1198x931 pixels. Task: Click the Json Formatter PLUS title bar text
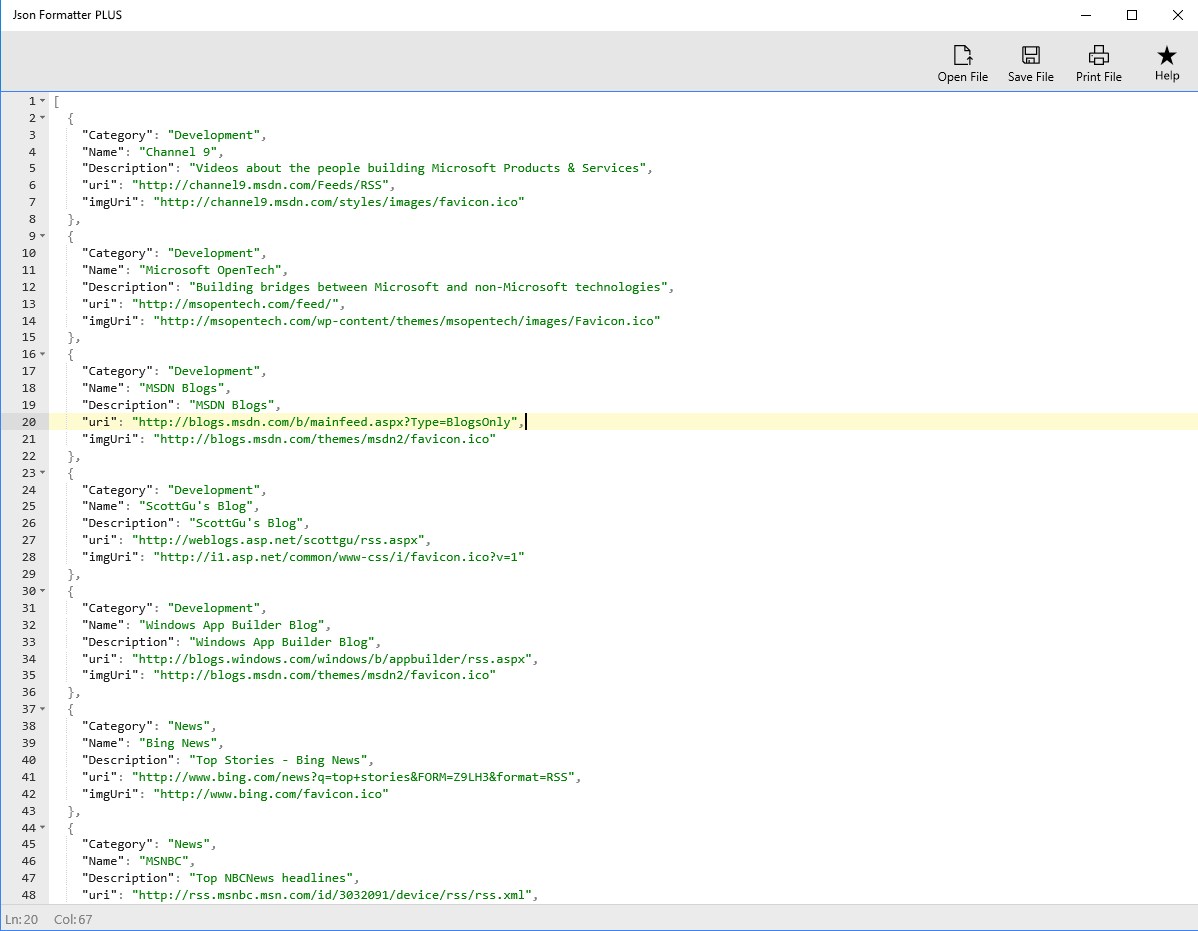click(x=66, y=15)
